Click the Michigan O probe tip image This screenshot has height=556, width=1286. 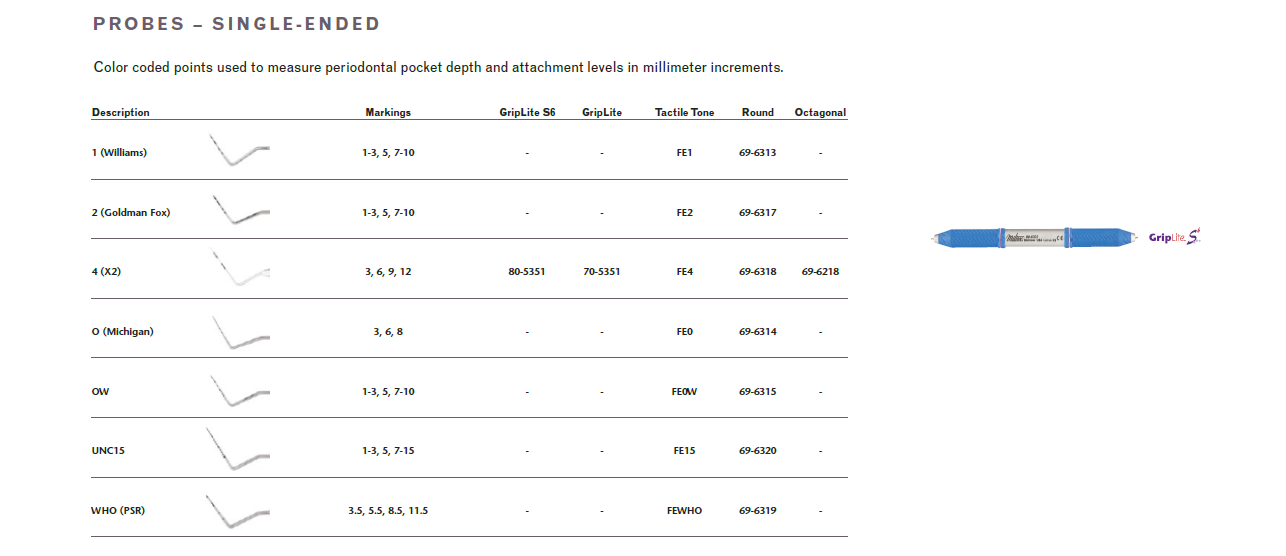click(x=240, y=332)
